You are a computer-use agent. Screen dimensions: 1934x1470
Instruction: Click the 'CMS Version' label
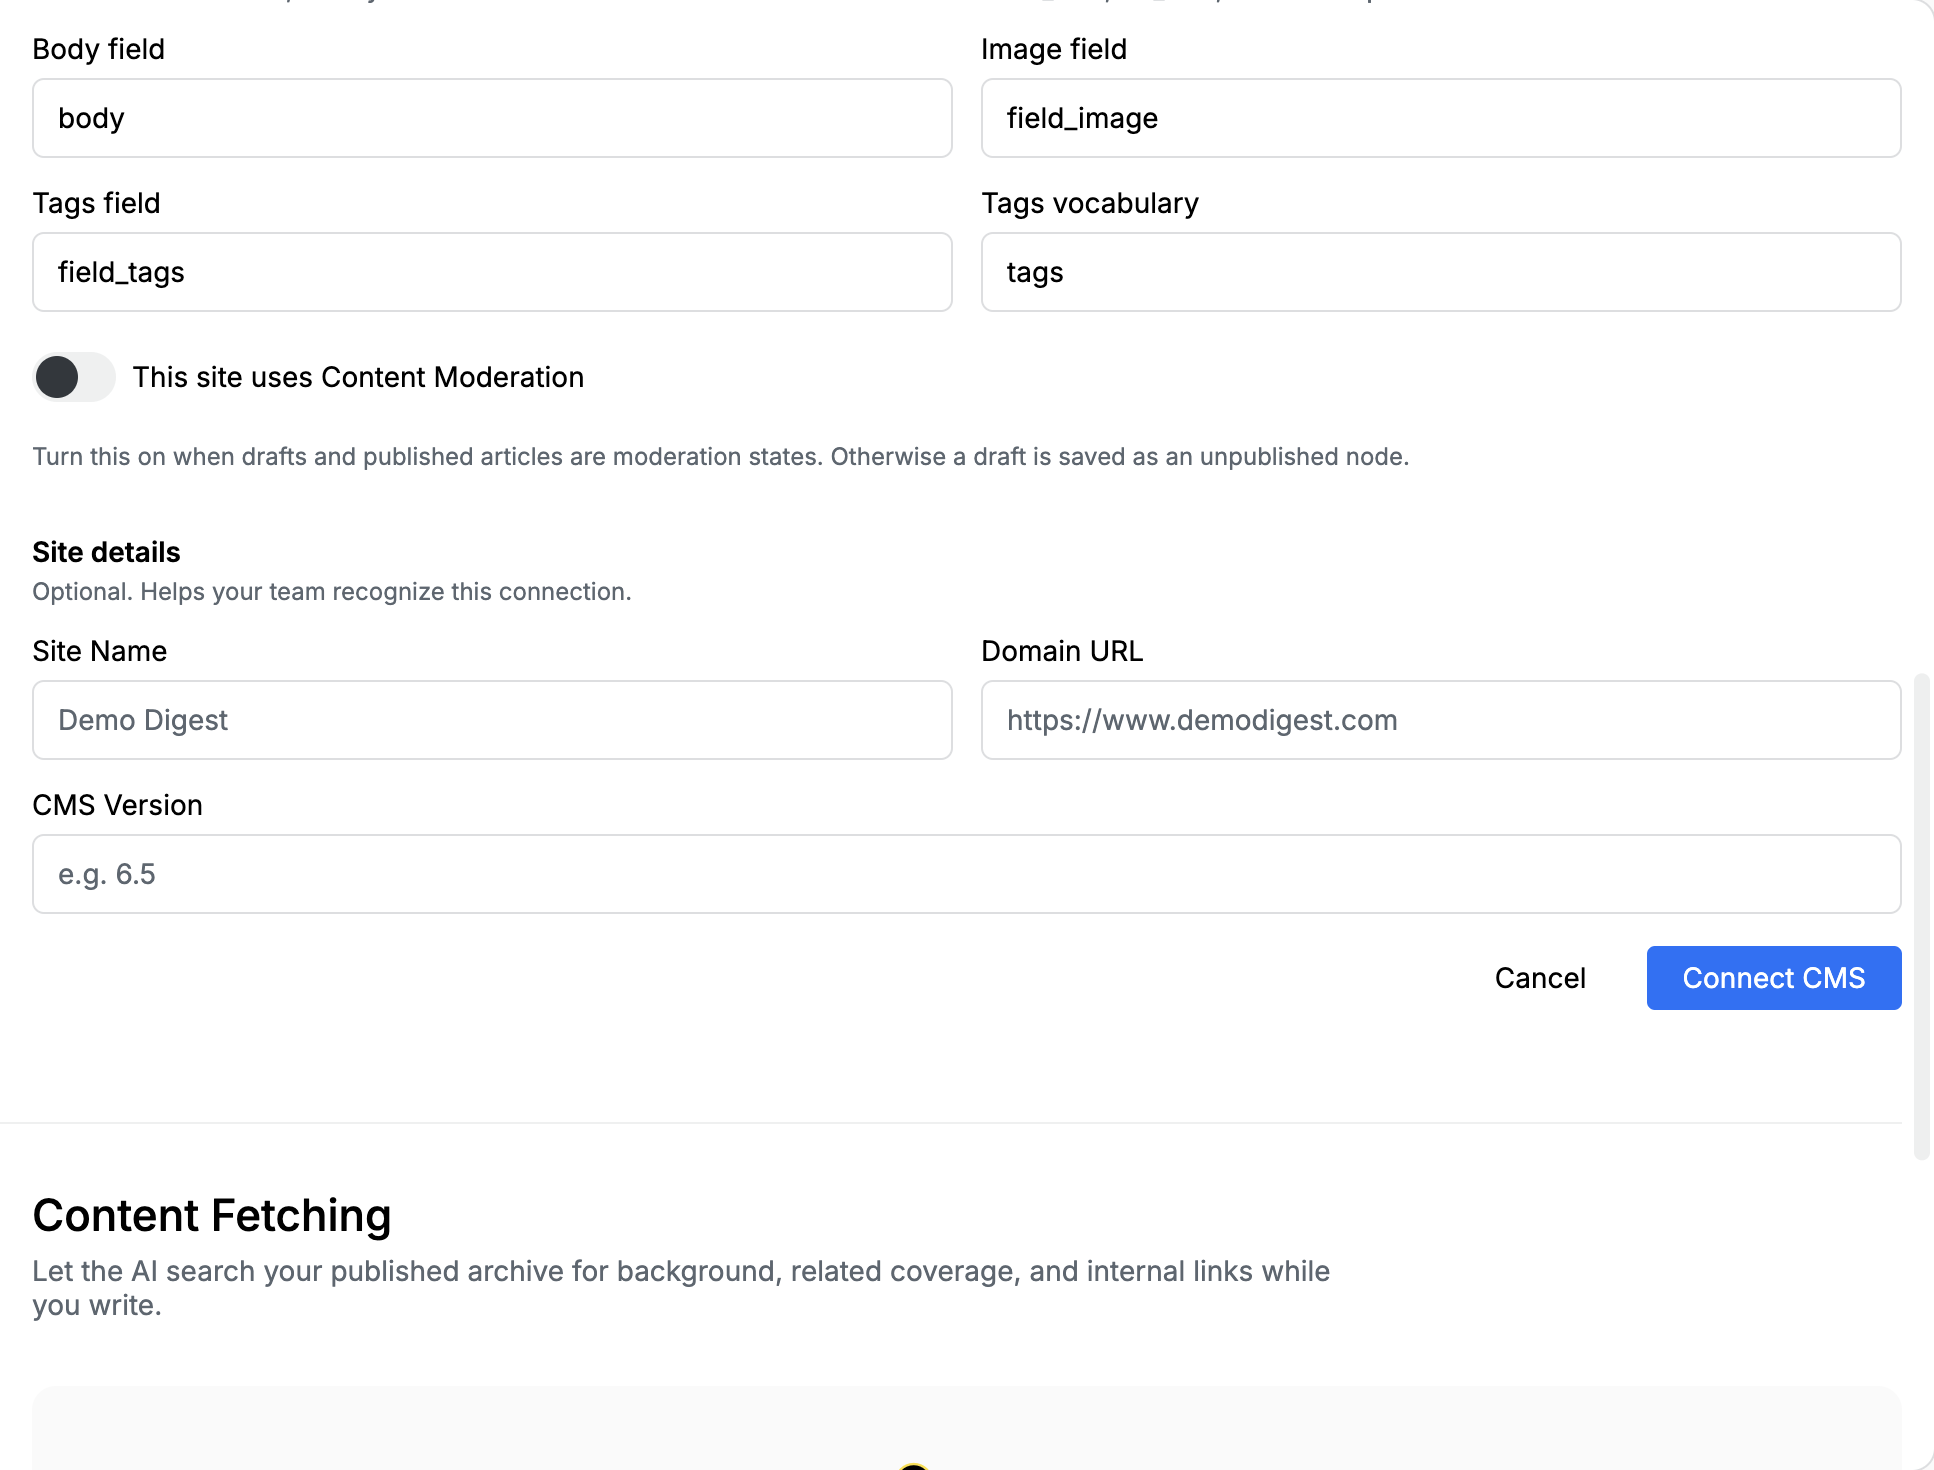(x=117, y=805)
